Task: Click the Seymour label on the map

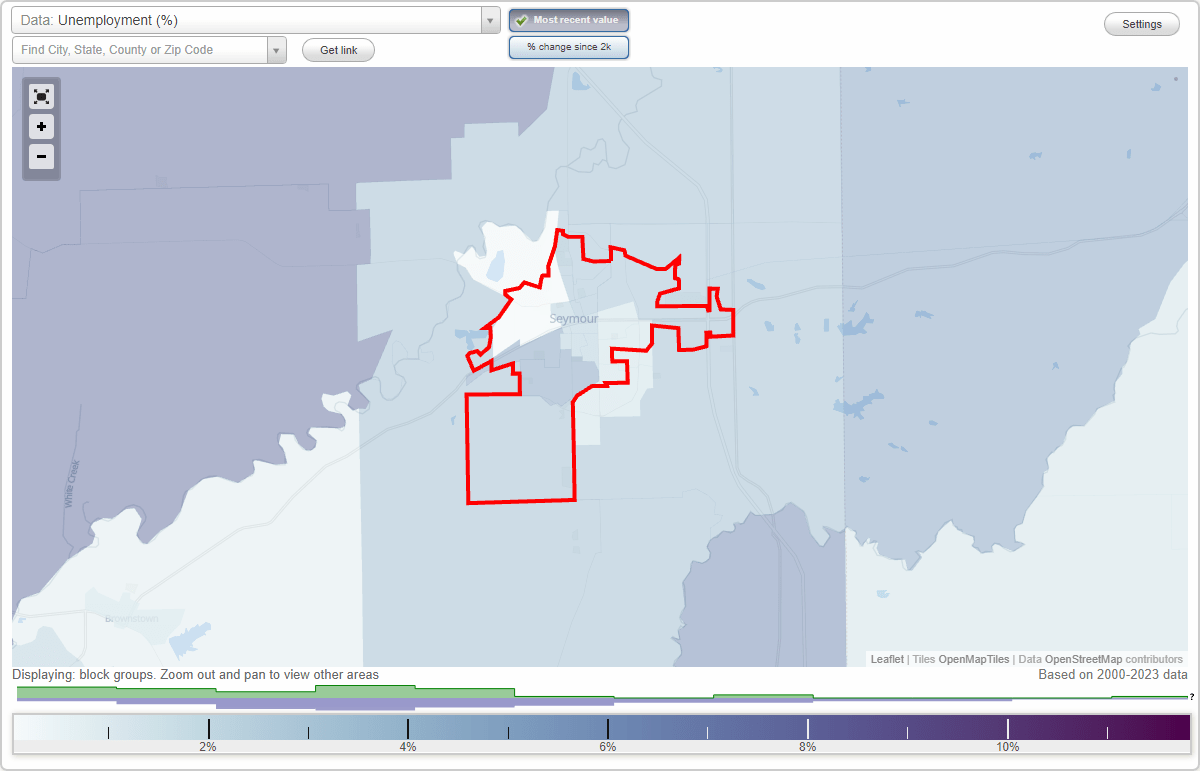Action: click(x=574, y=318)
